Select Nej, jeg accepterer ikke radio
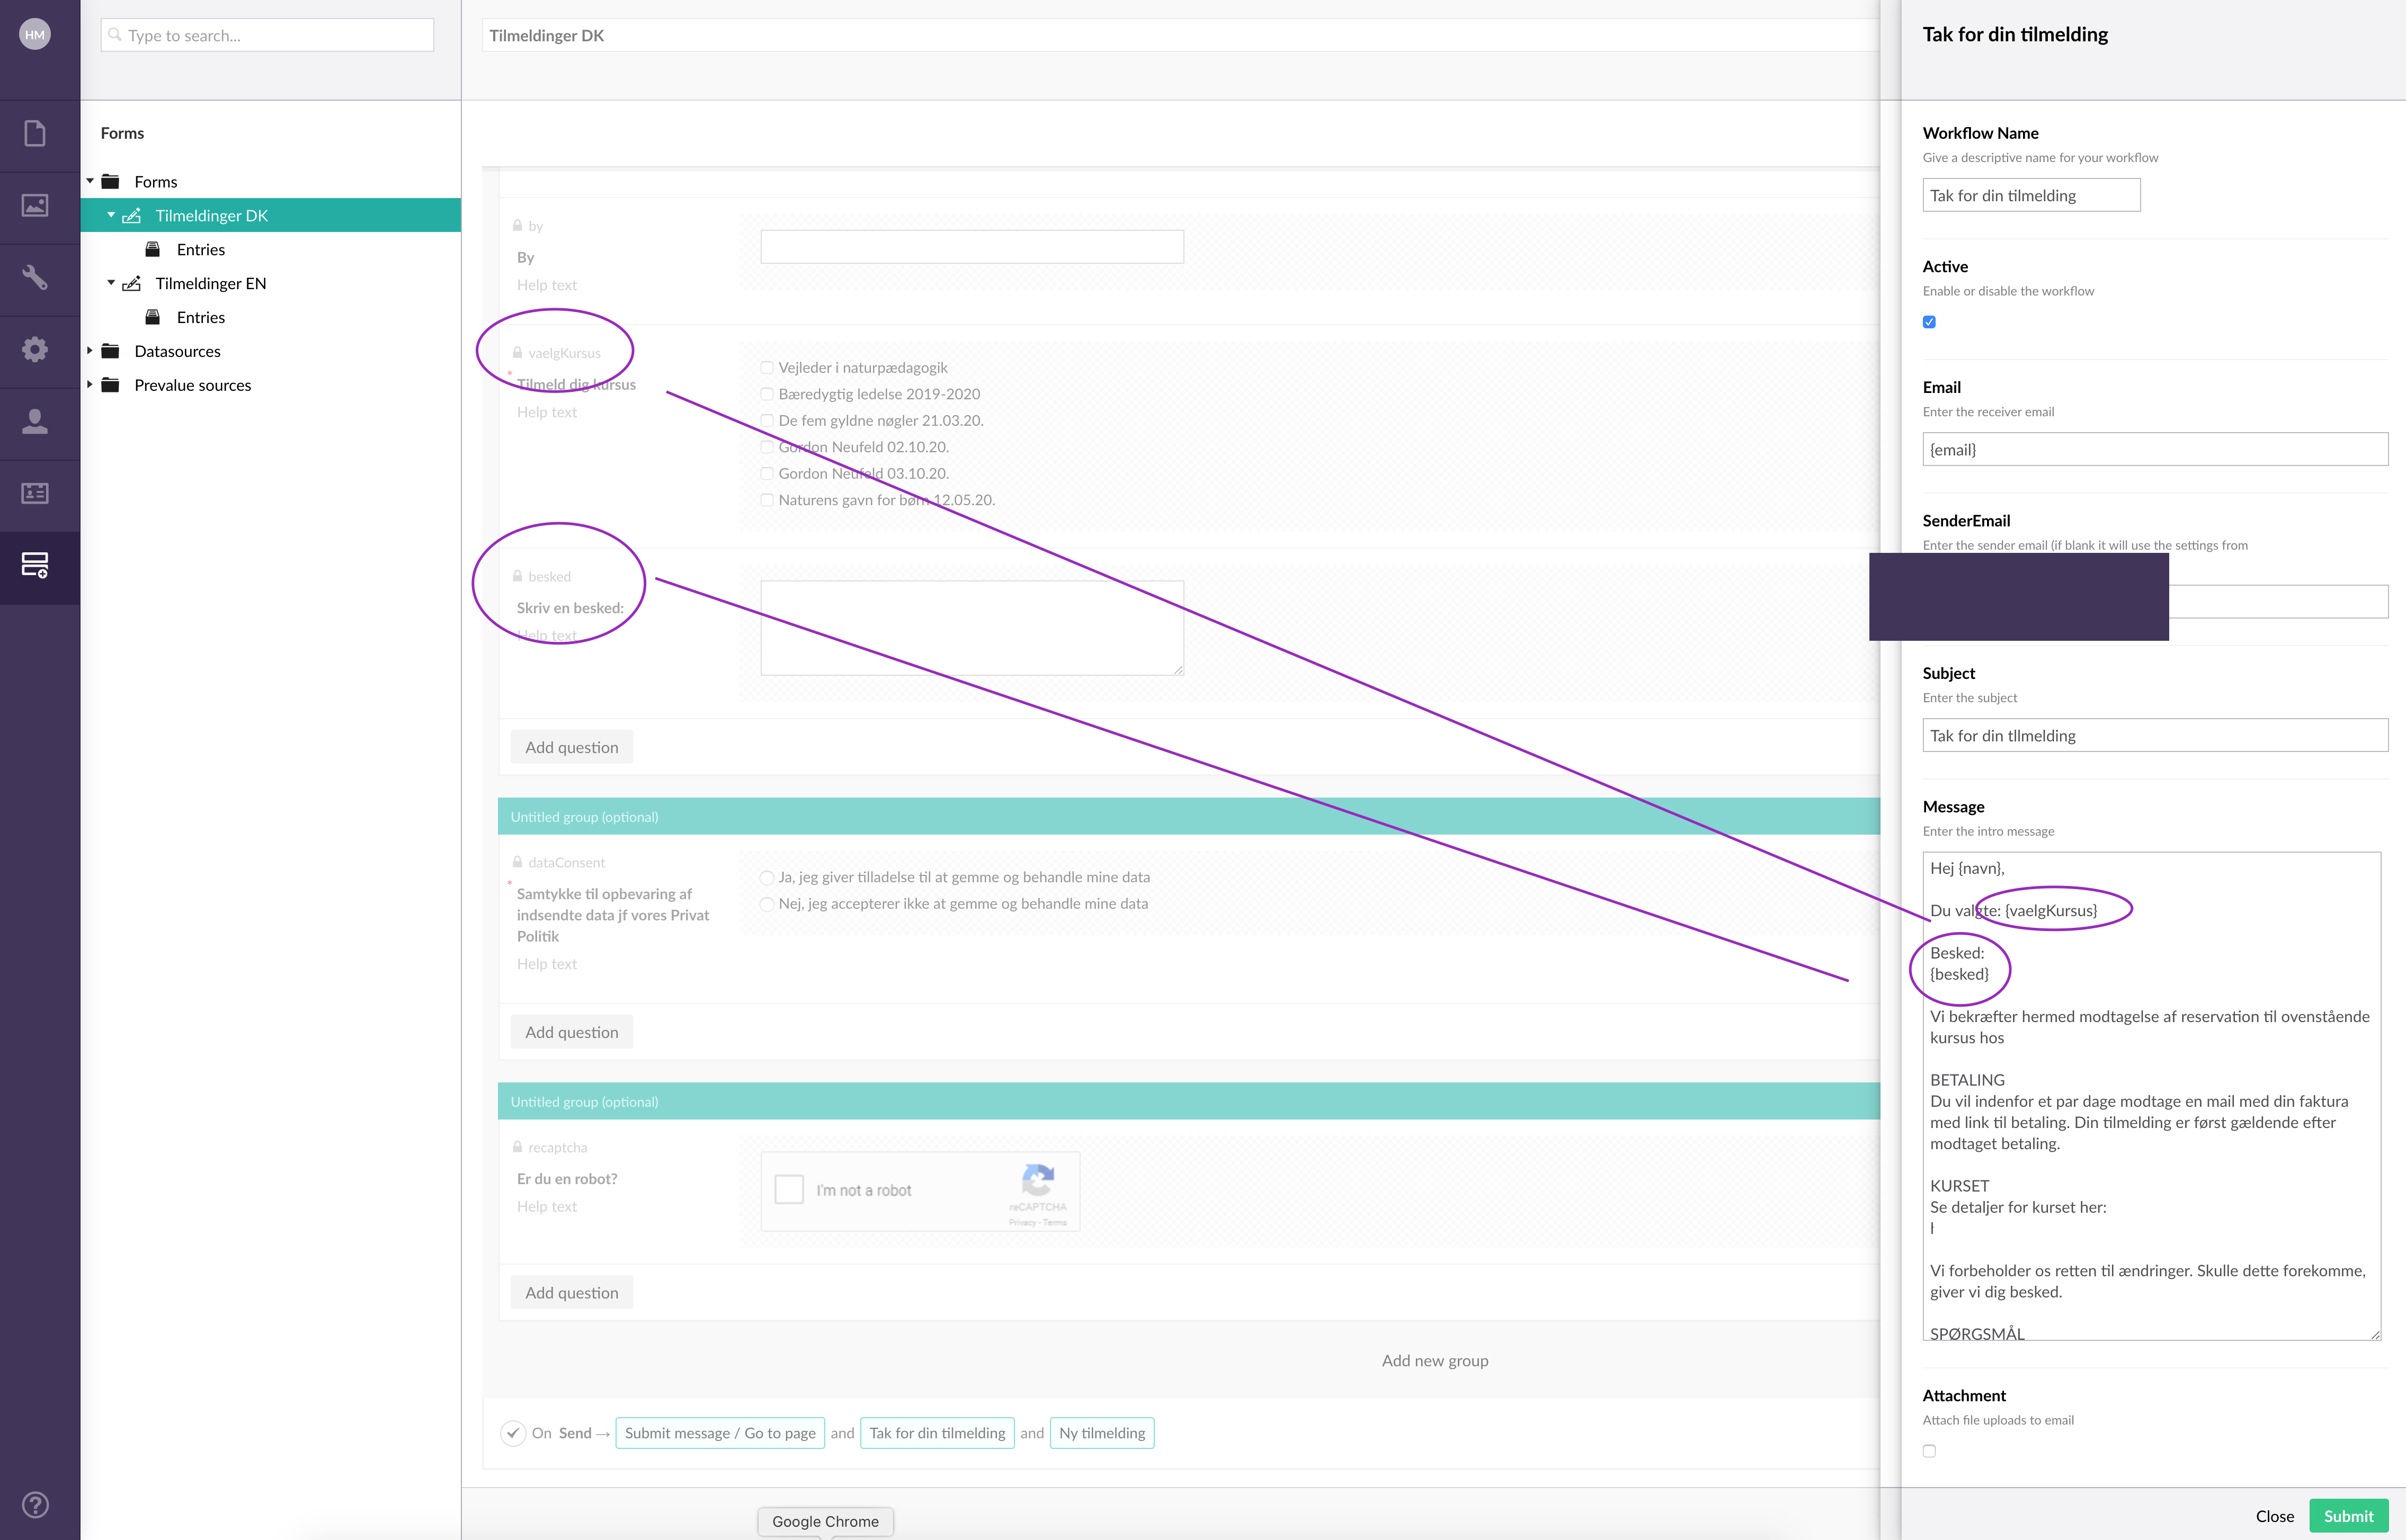Screen dimensions: 2406x1540 (x=767, y=904)
